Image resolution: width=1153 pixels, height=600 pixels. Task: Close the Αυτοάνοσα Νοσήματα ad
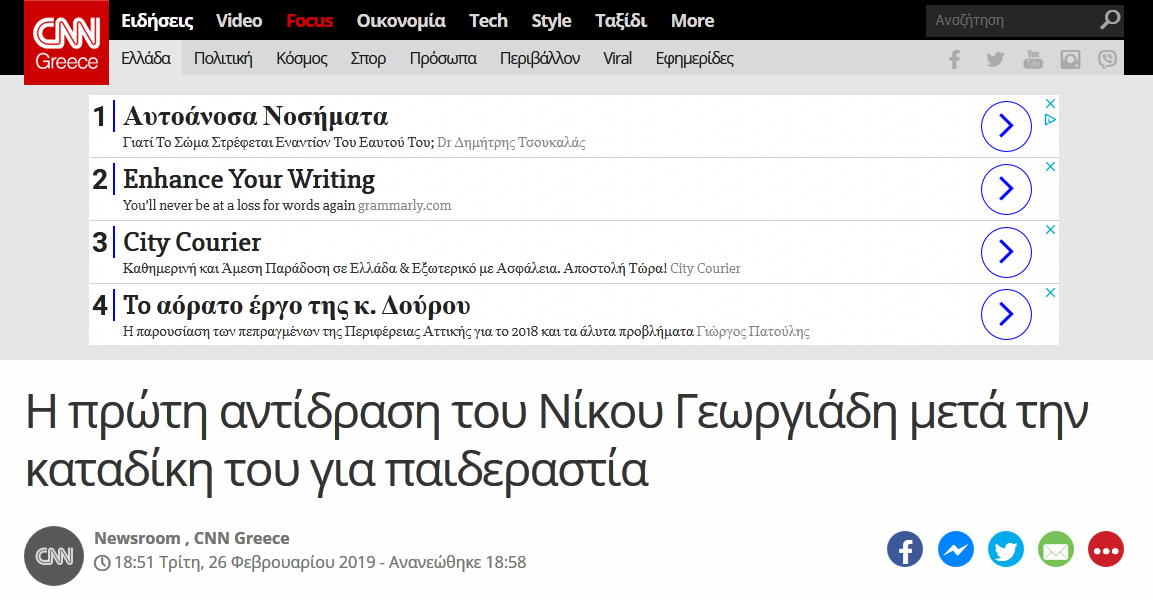point(1051,104)
